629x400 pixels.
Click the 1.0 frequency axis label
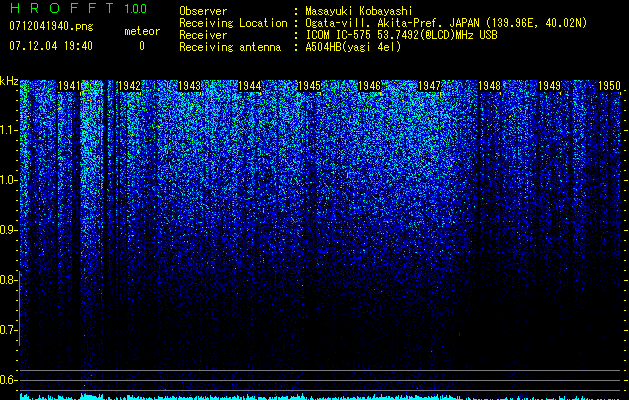point(9,180)
